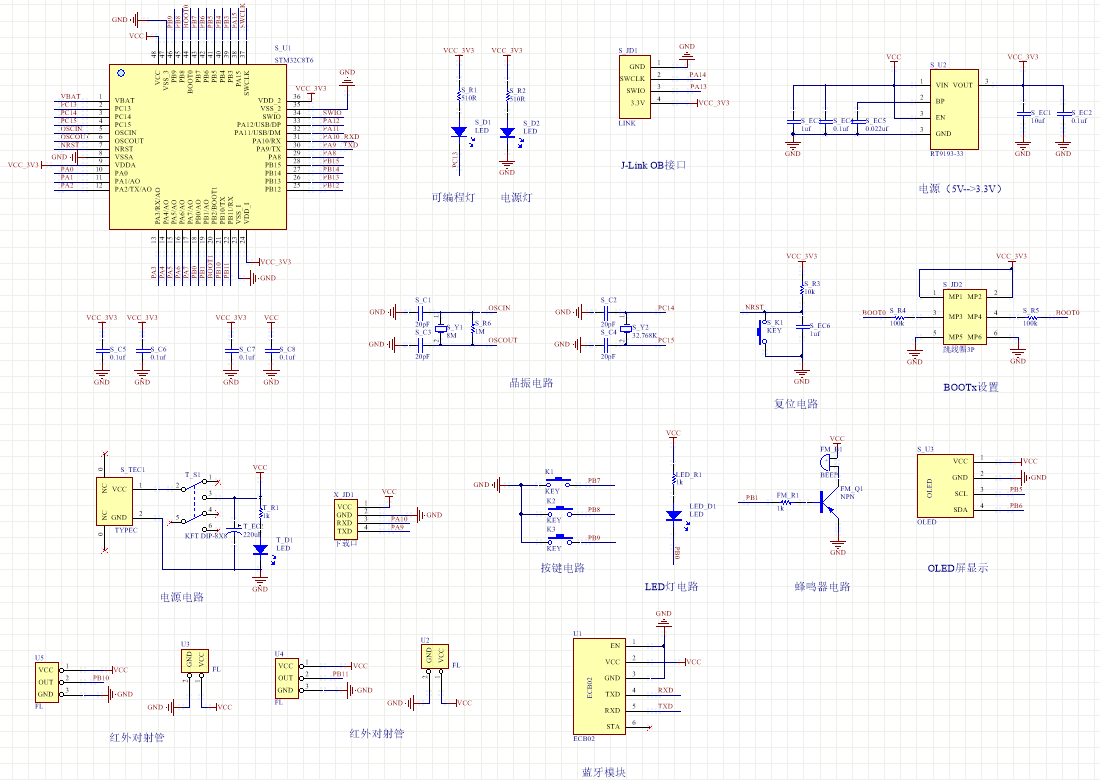Click the ECB02 Bluetooth module U1 block
The width and height of the screenshot is (1100, 780).
(599, 686)
